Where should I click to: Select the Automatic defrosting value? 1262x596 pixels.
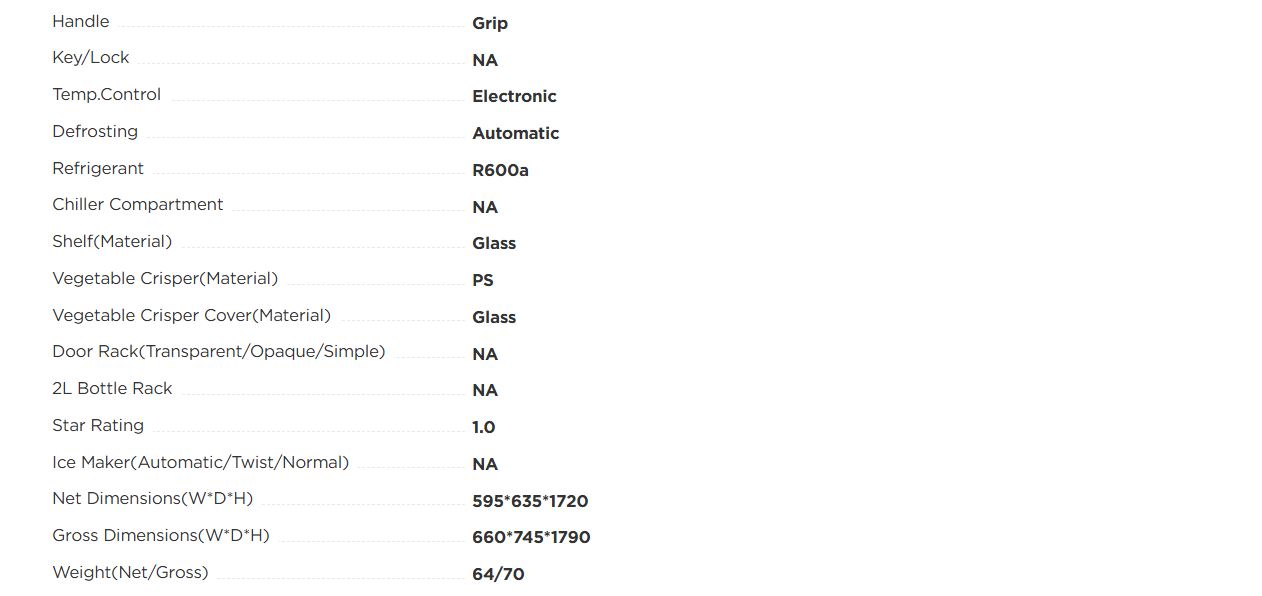tap(515, 133)
